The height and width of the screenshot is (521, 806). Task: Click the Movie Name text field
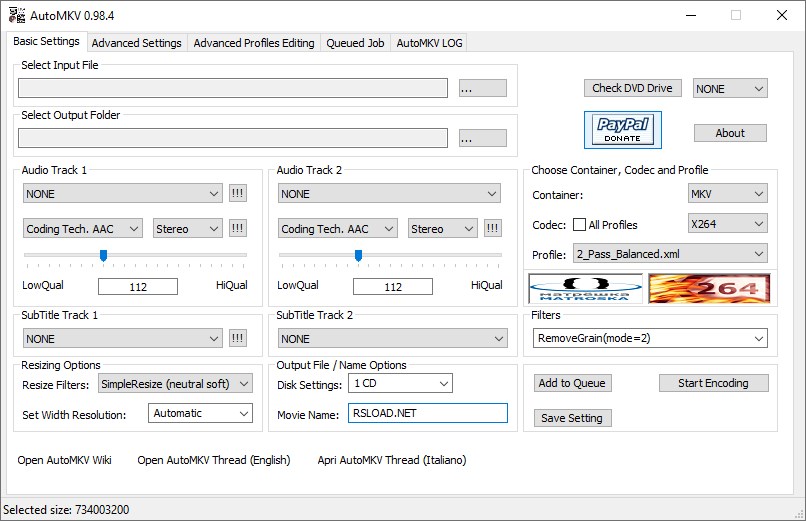(x=427, y=413)
